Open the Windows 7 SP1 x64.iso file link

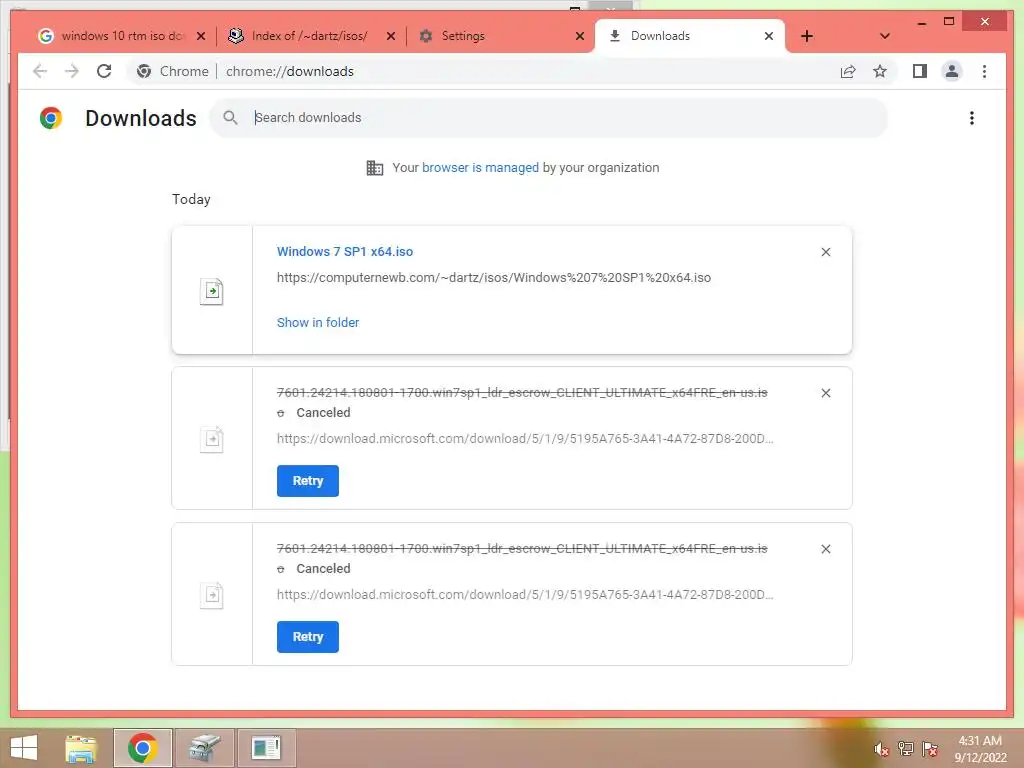tap(345, 251)
